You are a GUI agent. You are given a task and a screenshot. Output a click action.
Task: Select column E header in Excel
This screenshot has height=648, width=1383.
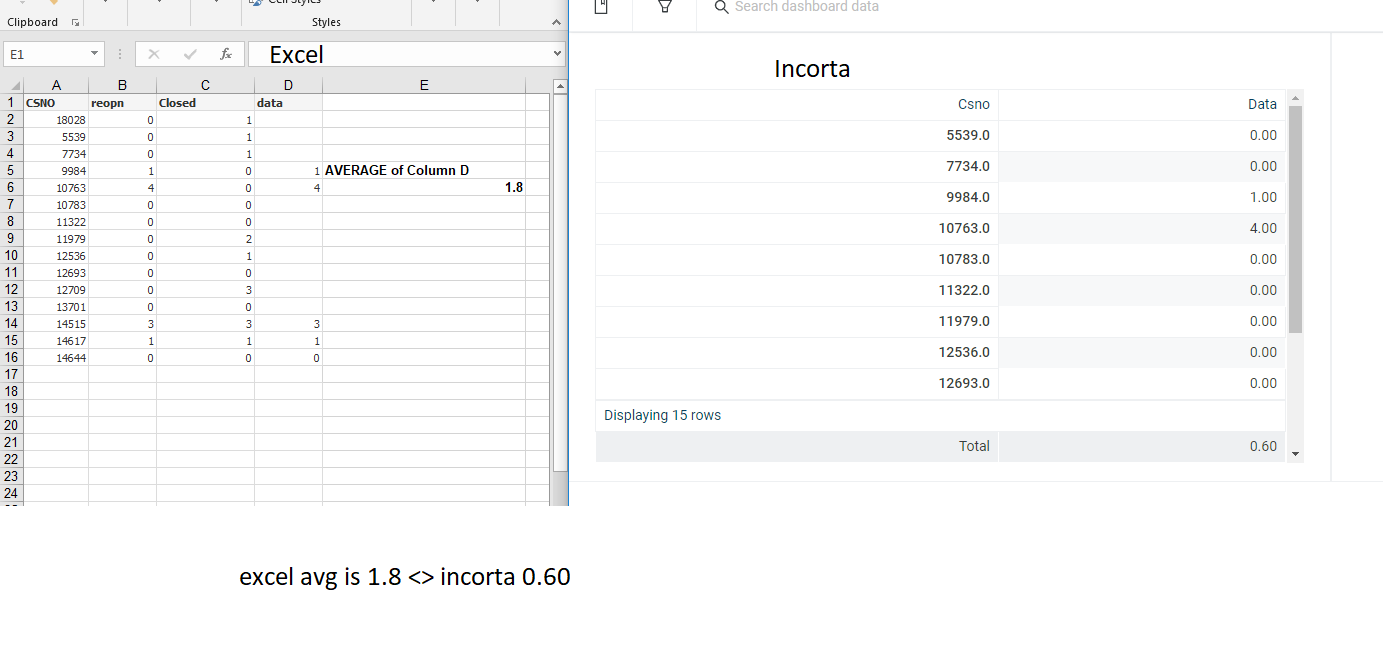(x=424, y=86)
